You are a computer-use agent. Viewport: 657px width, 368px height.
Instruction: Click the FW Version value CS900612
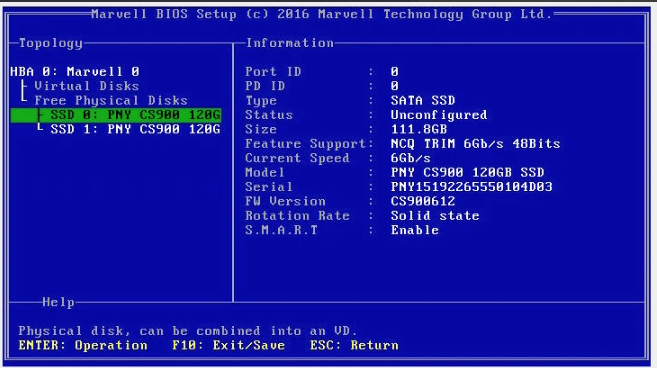423,201
